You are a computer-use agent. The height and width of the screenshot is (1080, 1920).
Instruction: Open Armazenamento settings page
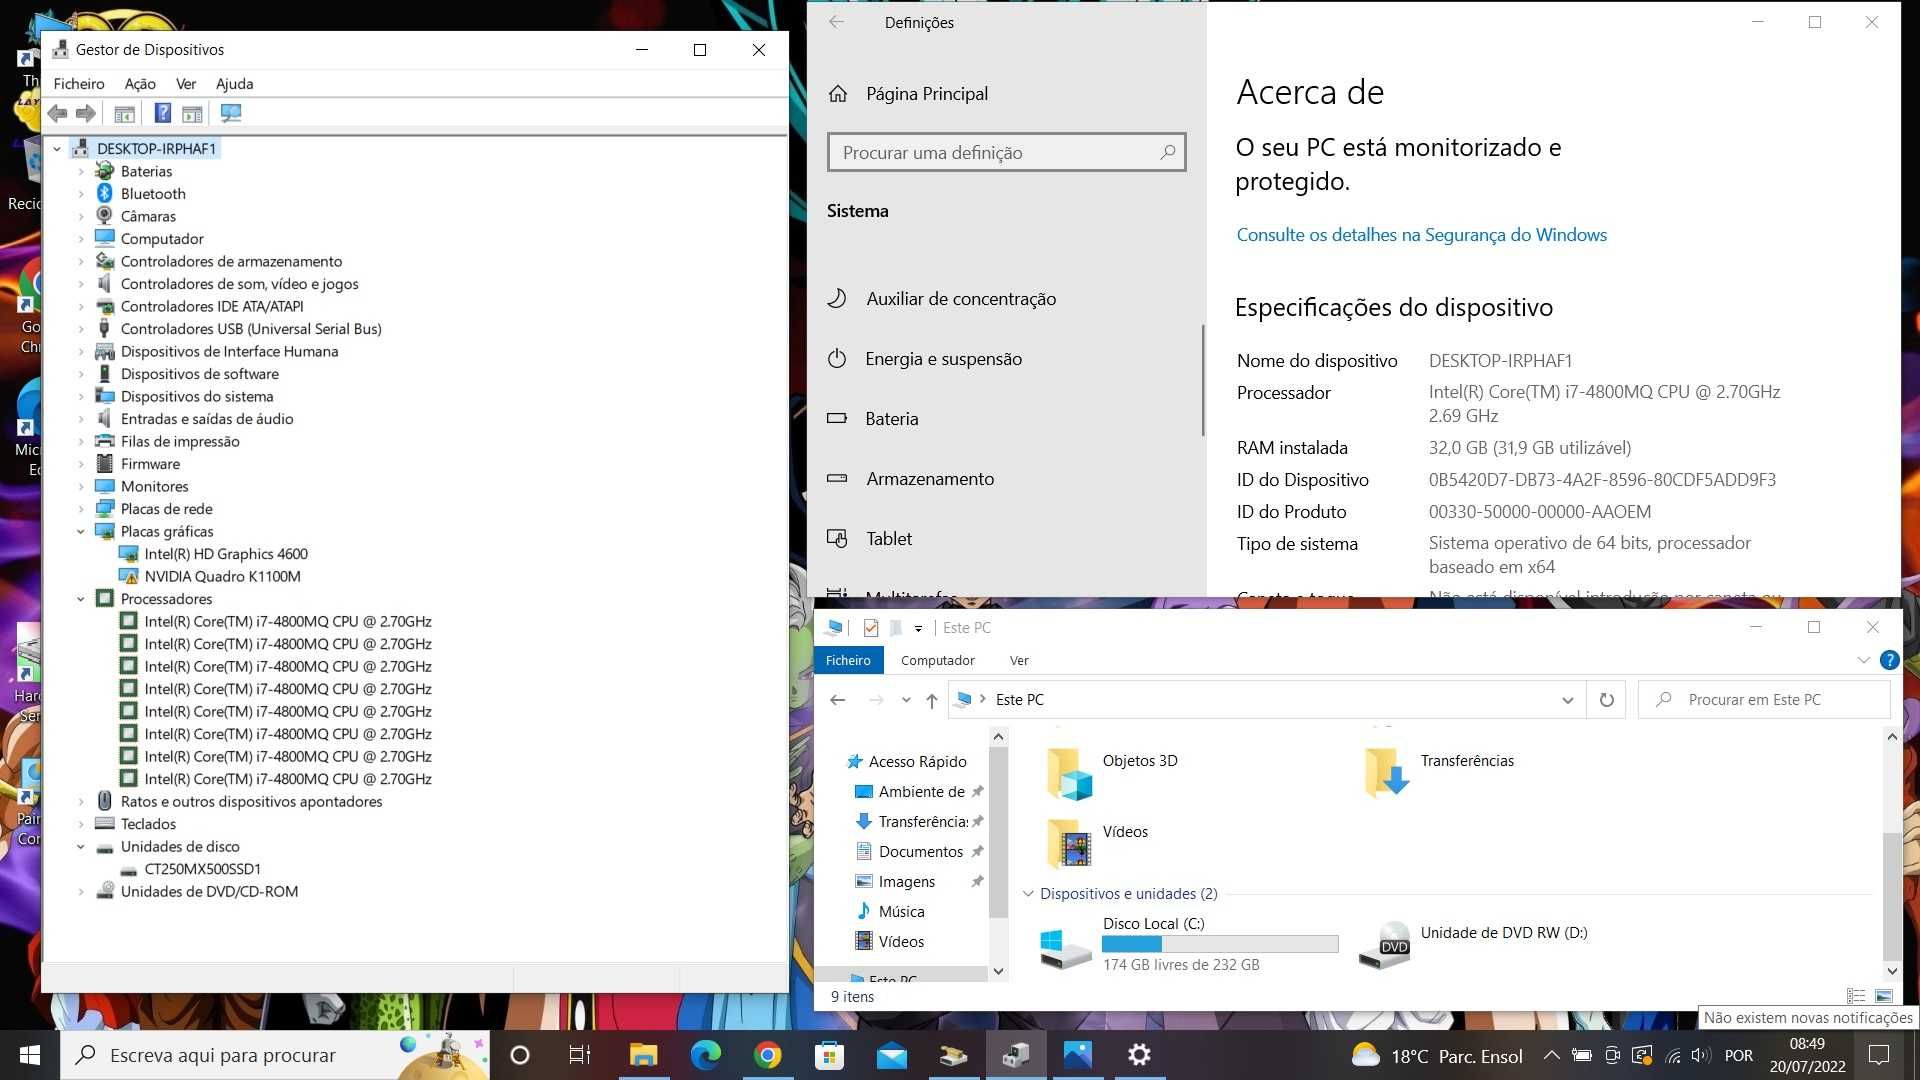(x=911, y=479)
